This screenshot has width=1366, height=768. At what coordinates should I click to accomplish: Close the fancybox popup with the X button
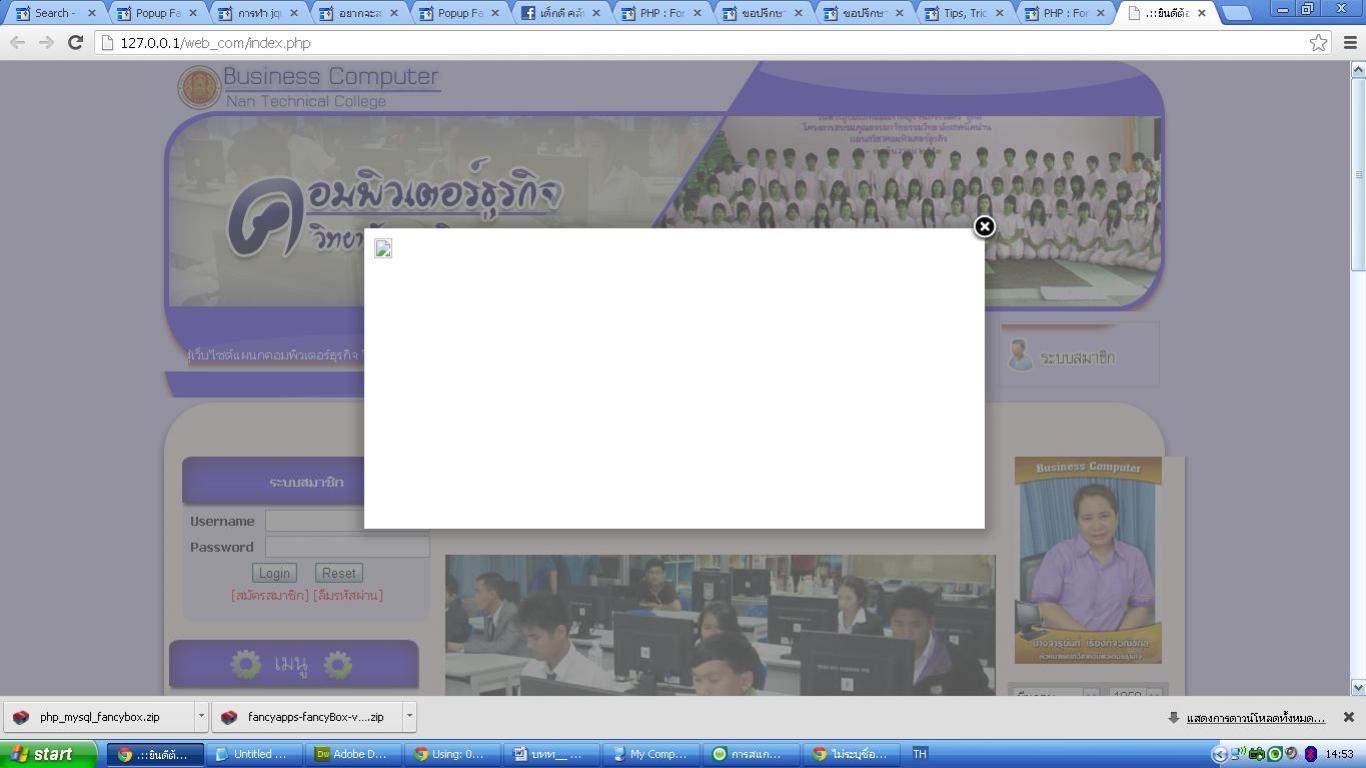pyautogui.click(x=984, y=227)
